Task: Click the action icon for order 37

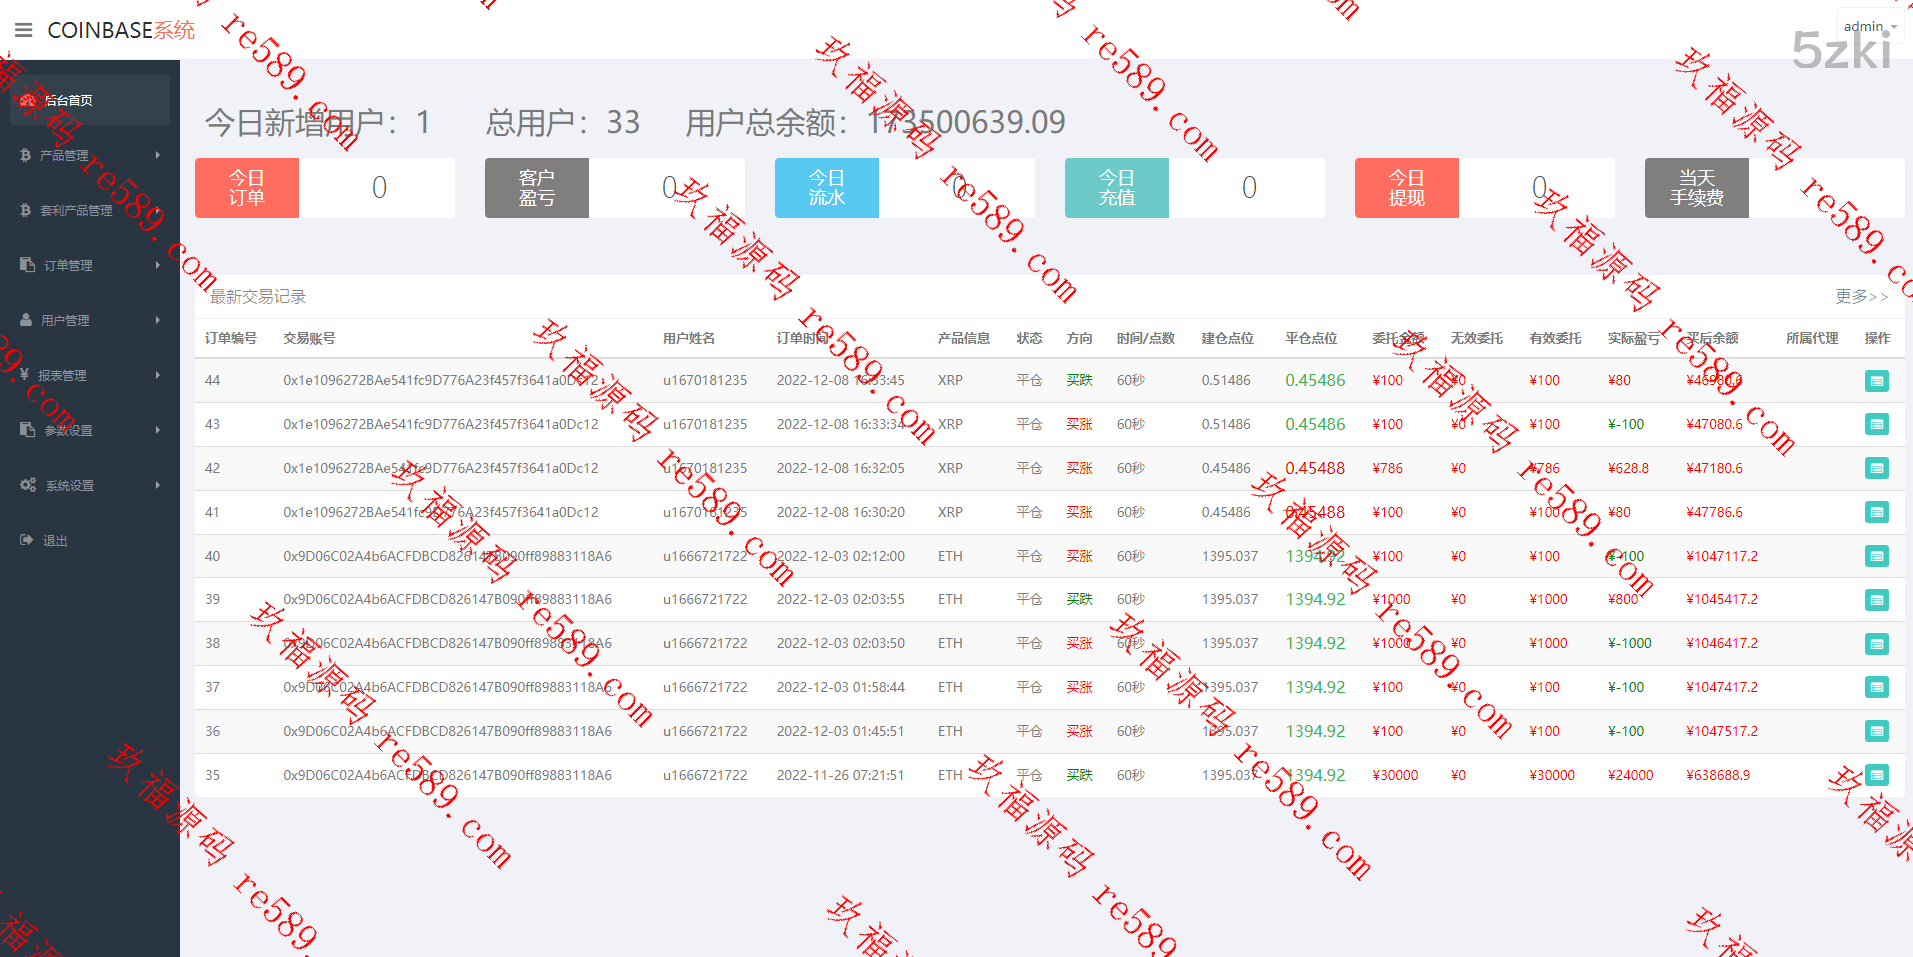Action: point(1876,688)
